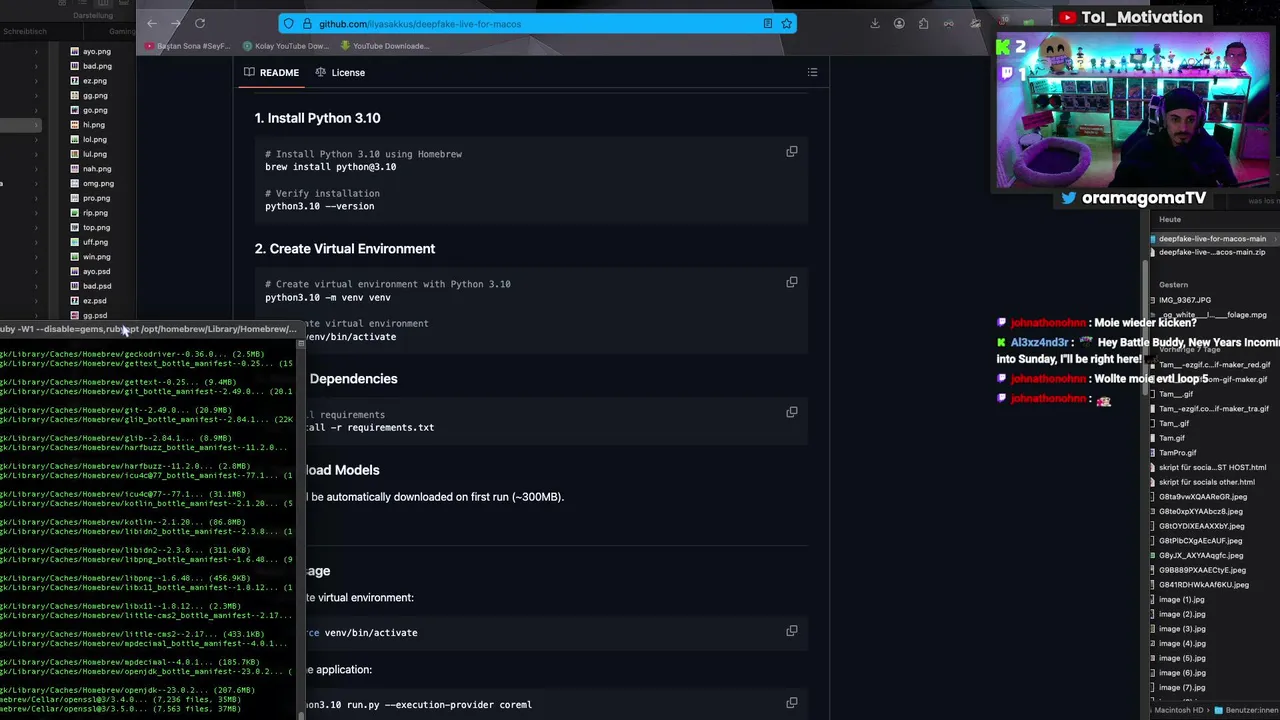Select the ez.psd file icon in Finder

click(x=74, y=300)
